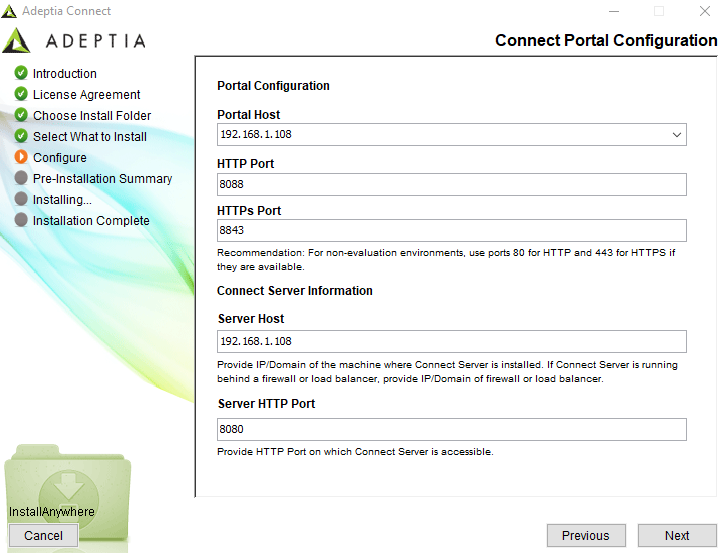Click the Next button
The width and height of the screenshot is (721, 553).
pyautogui.click(x=676, y=536)
